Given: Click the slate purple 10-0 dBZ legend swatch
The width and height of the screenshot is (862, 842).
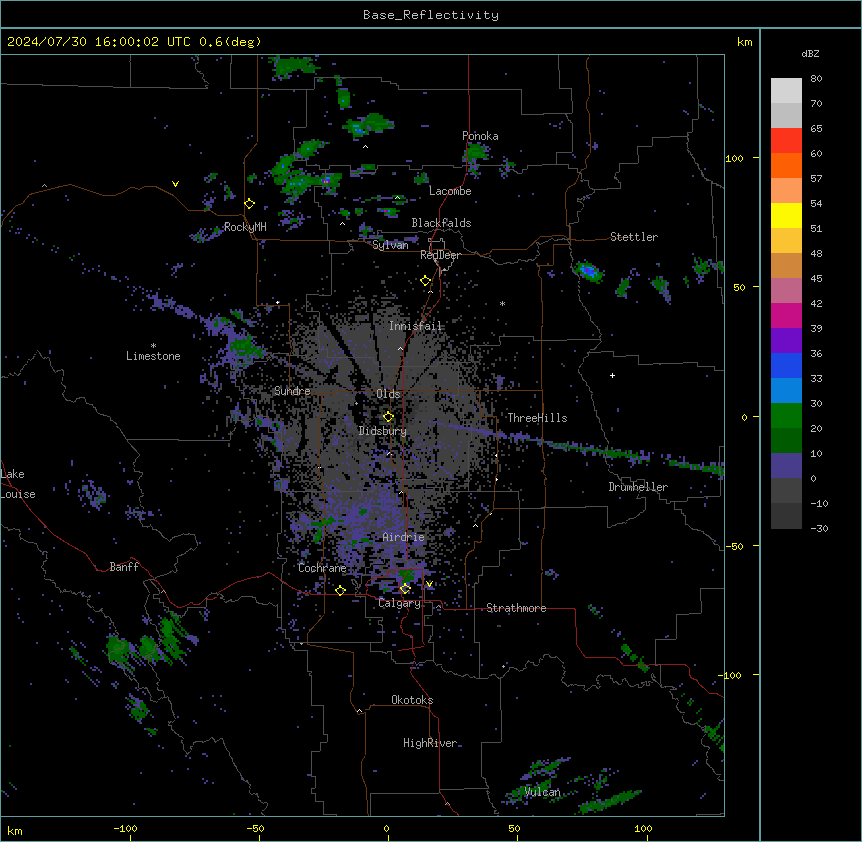Looking at the screenshot, I should [x=786, y=466].
